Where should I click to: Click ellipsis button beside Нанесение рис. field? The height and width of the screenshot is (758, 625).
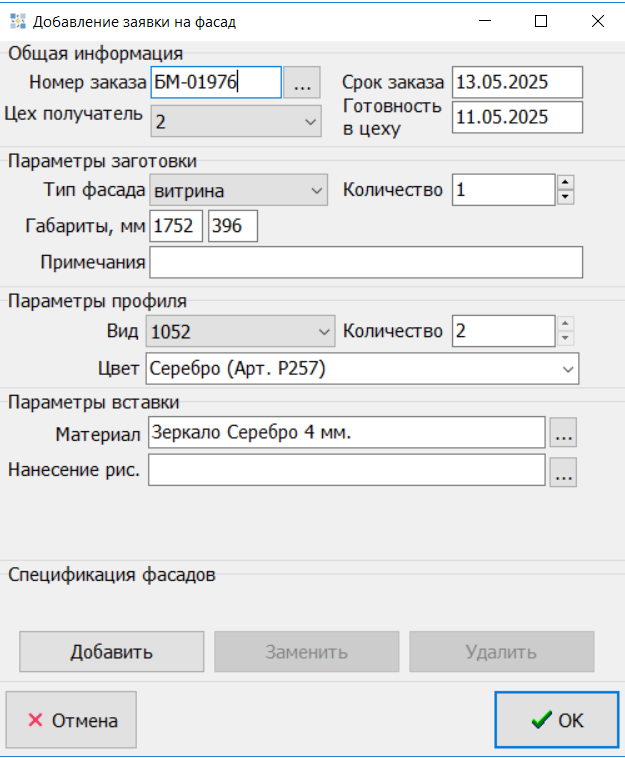(x=564, y=472)
